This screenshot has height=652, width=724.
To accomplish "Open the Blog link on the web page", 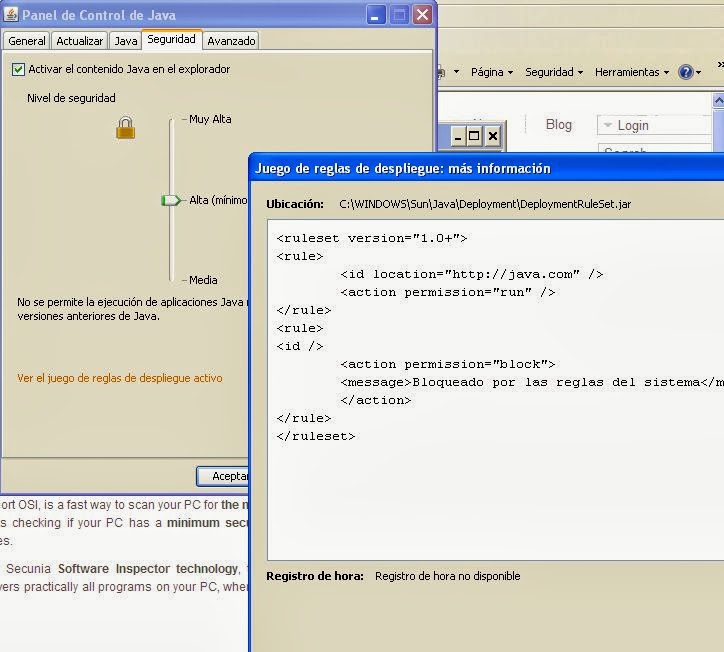I will pyautogui.click(x=558, y=125).
